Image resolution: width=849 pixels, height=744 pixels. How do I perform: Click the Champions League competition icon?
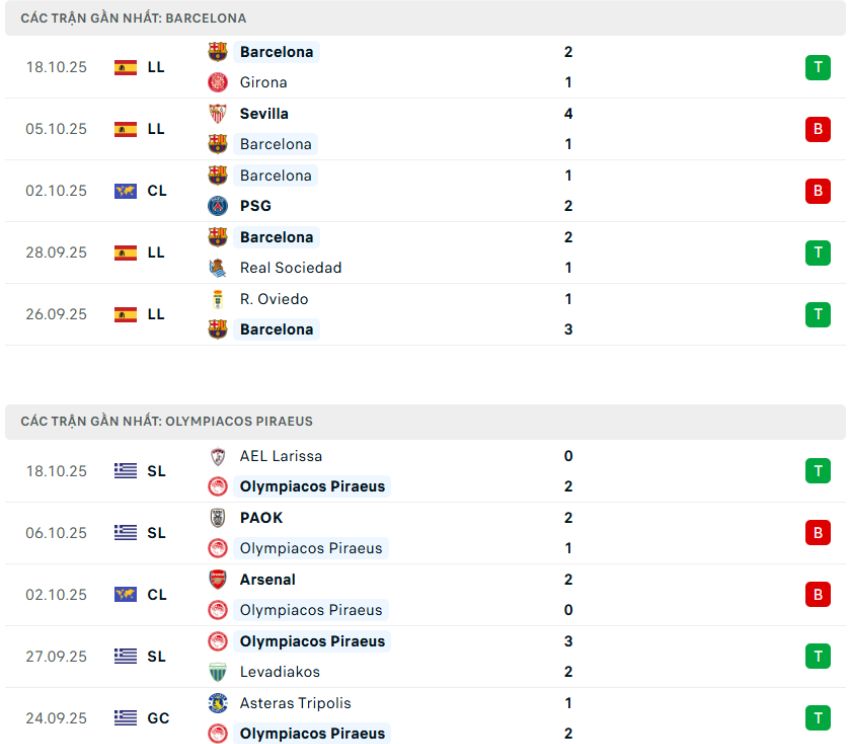(x=127, y=190)
